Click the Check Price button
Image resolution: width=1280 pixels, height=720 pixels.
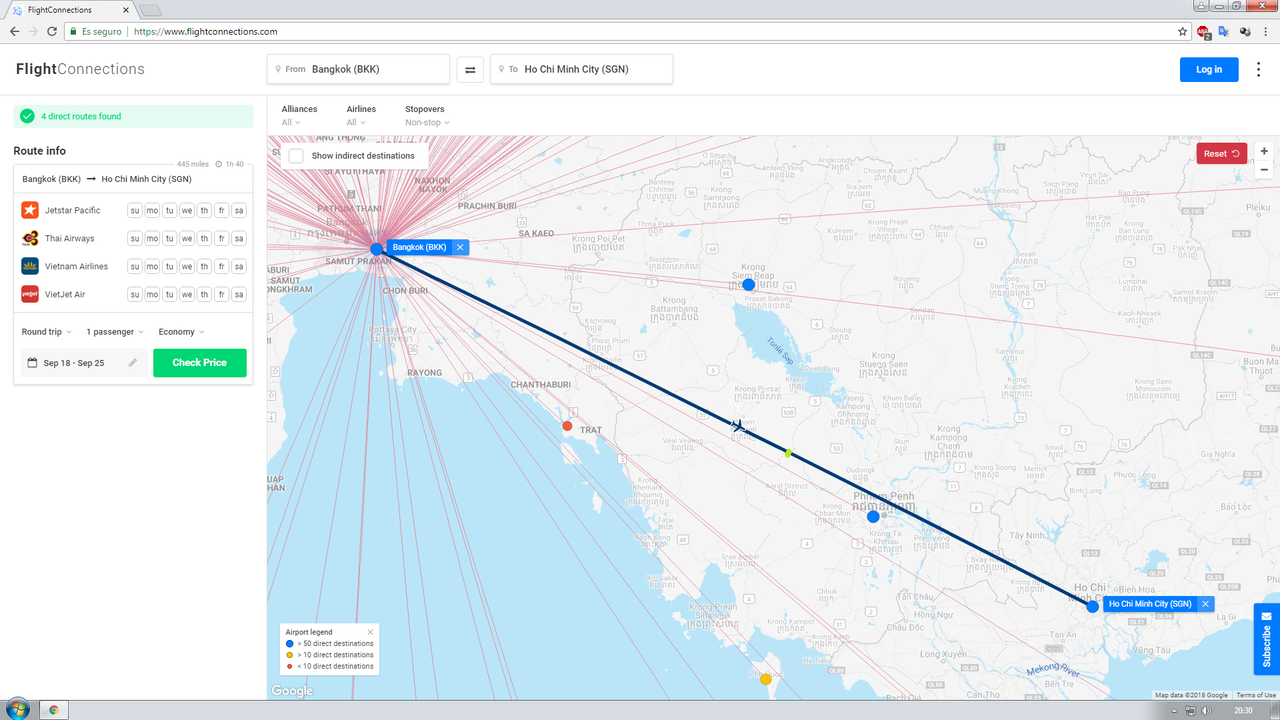coord(200,363)
